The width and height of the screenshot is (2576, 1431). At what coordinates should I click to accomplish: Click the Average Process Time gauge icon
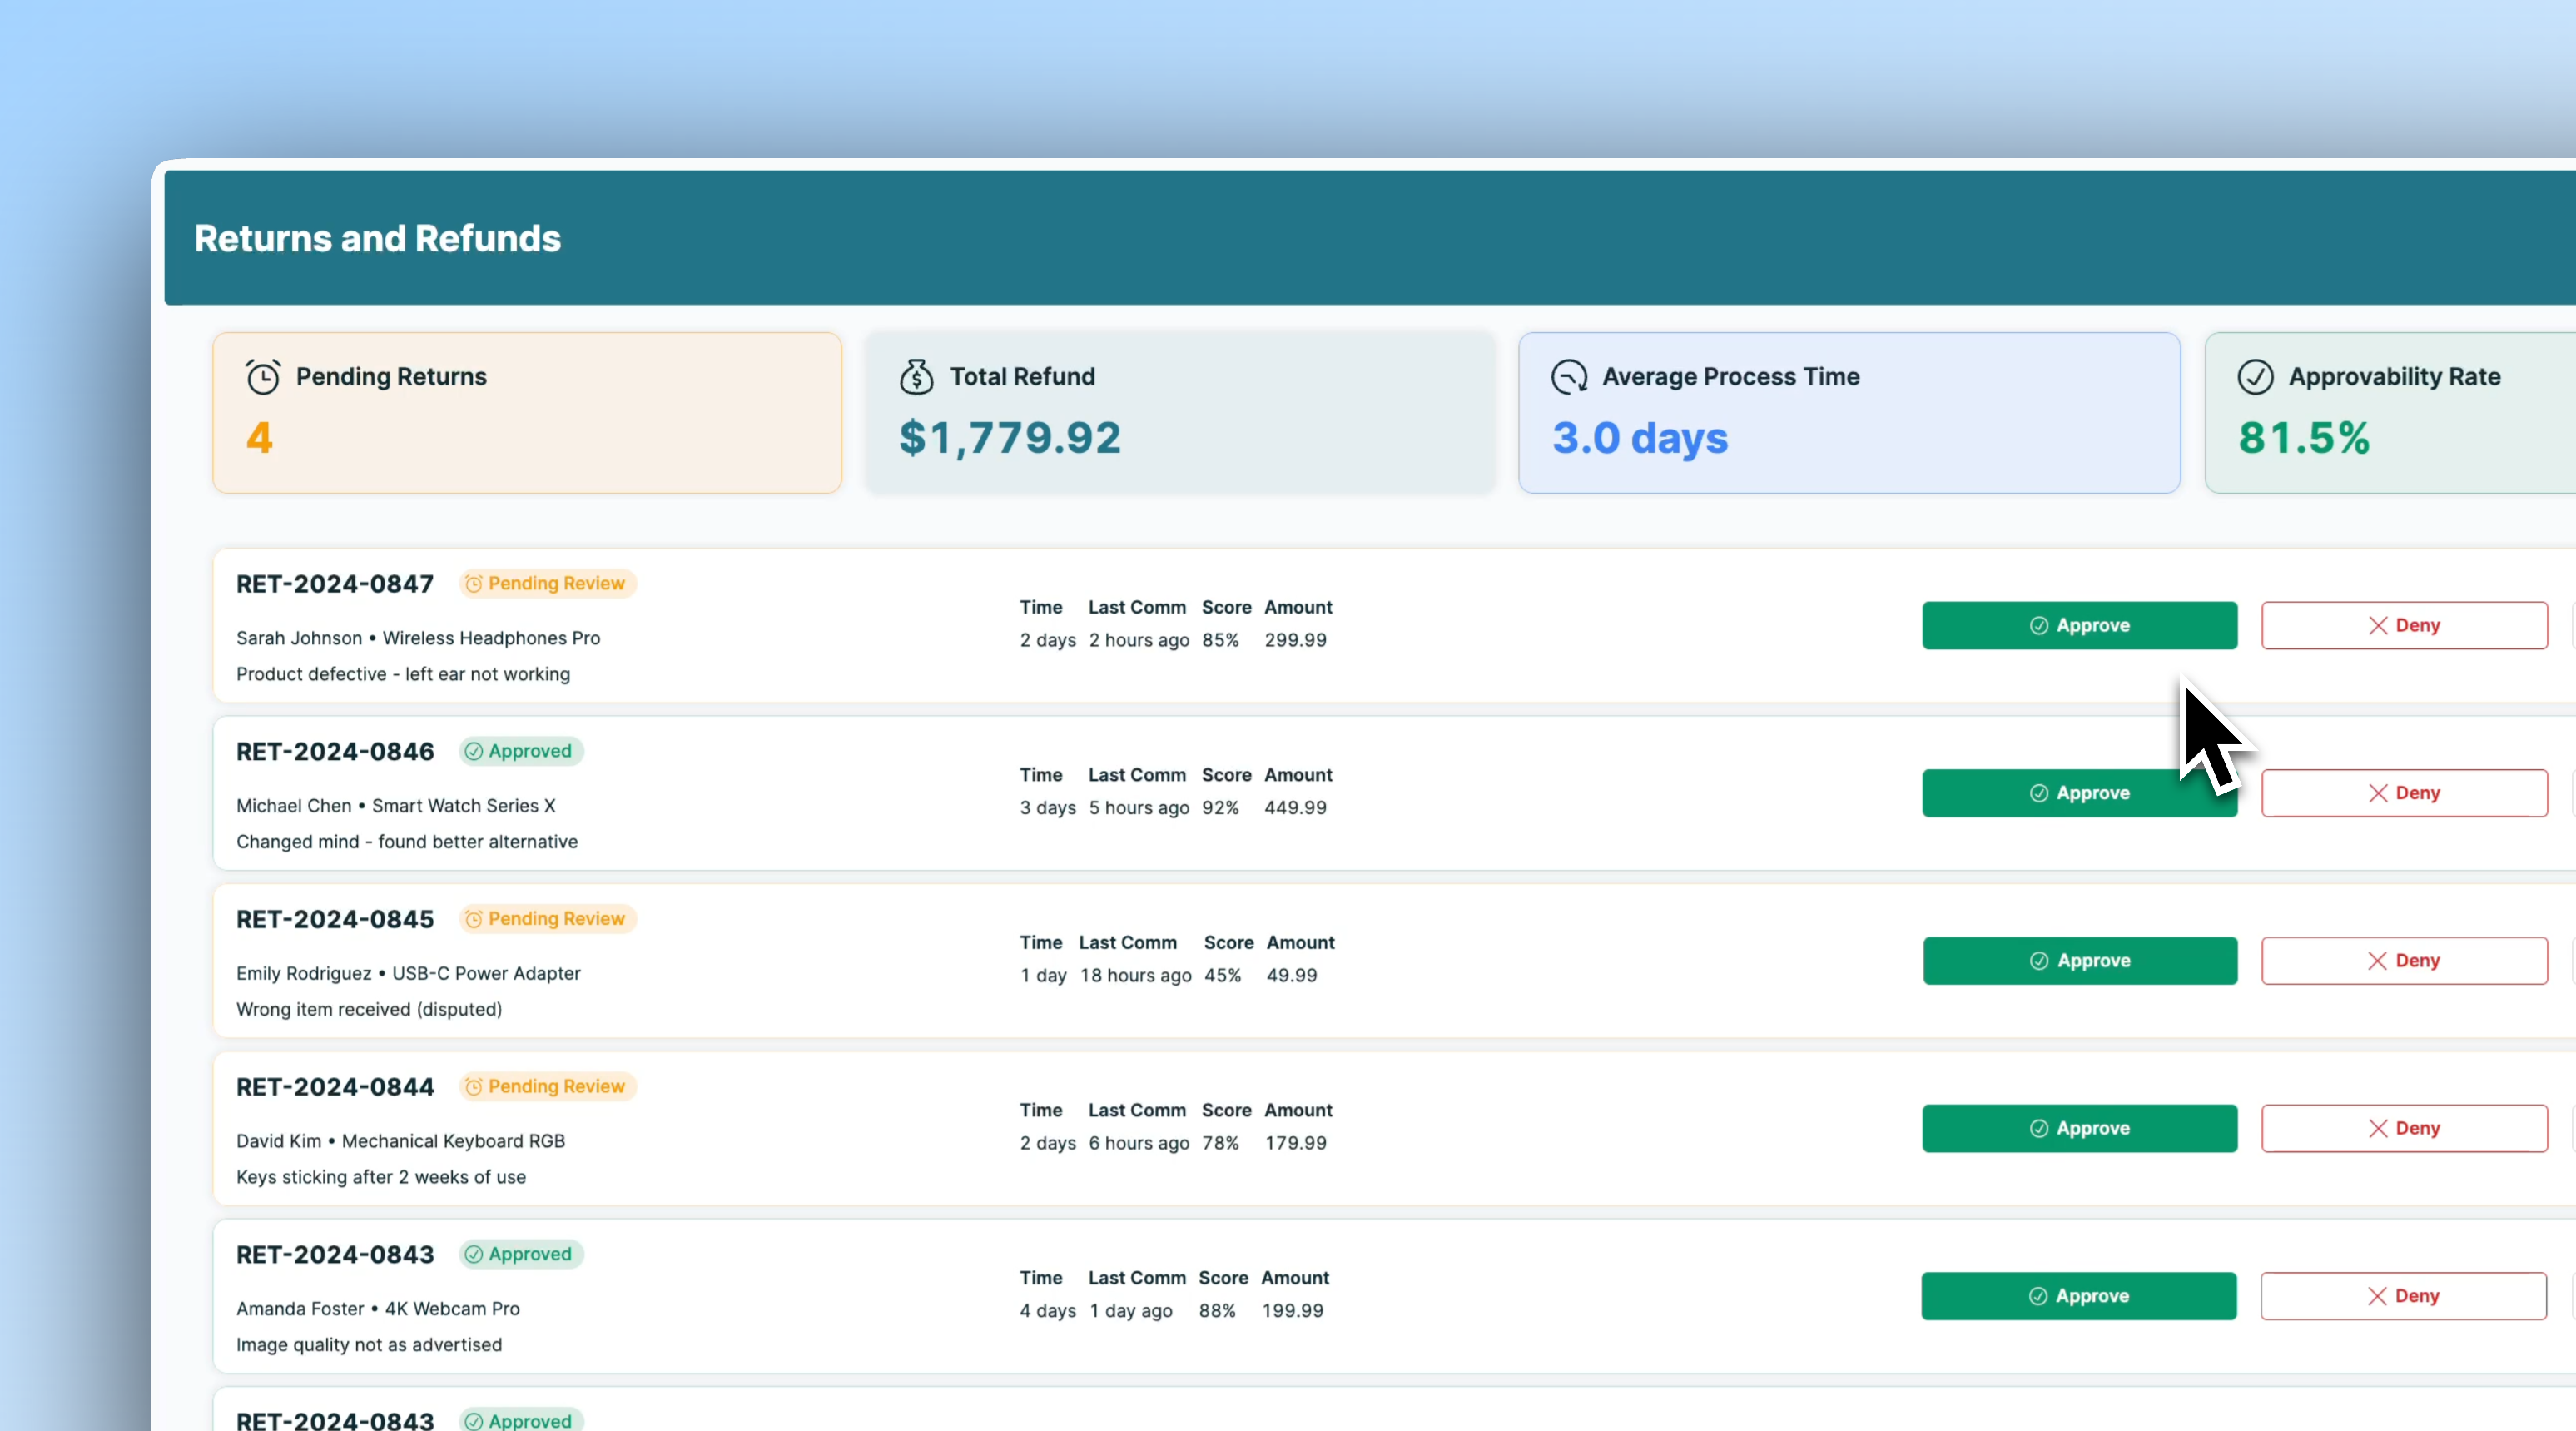(x=1569, y=377)
